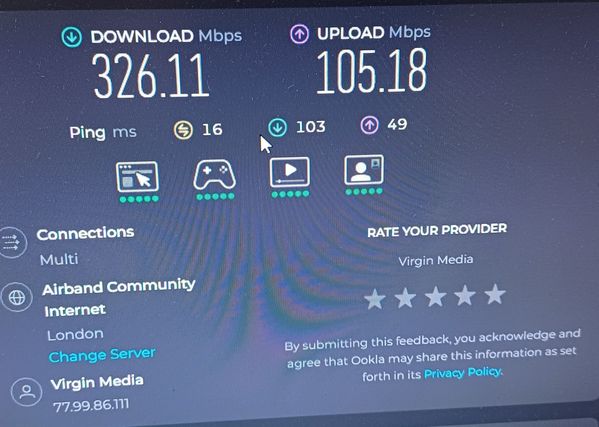Click the yellow idle ping icon
This screenshot has height=427, width=599.
183,130
